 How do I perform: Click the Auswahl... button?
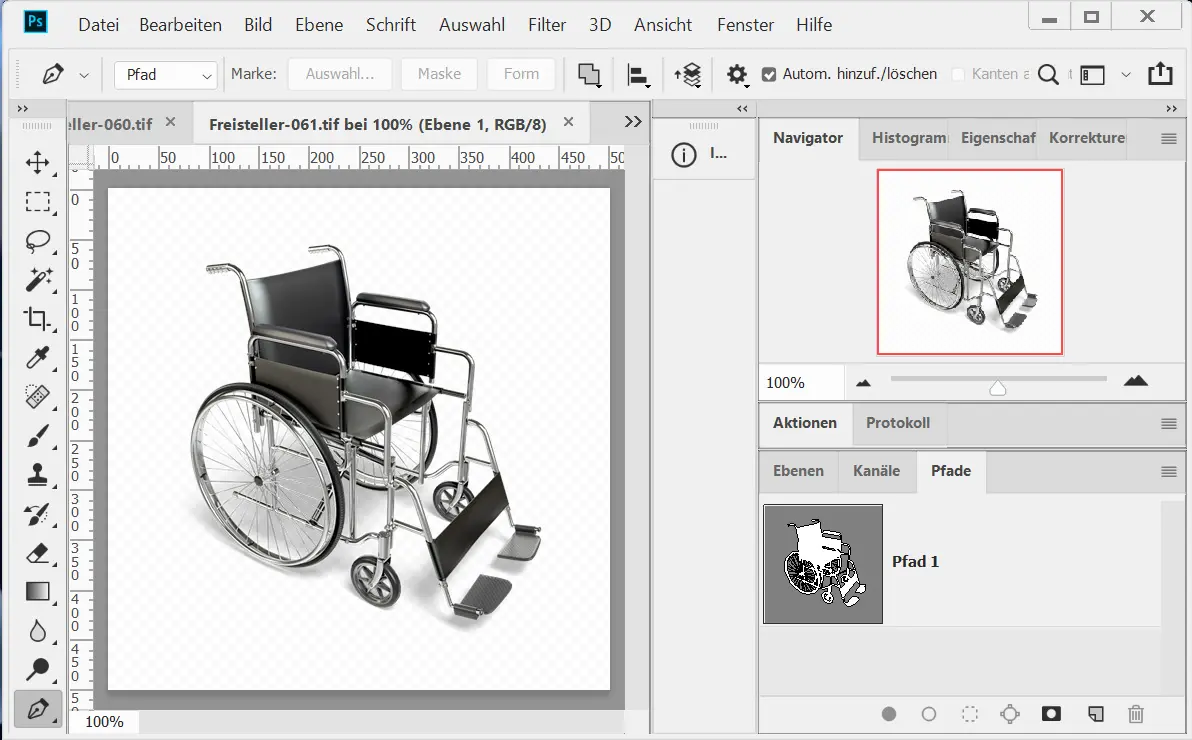(339, 74)
